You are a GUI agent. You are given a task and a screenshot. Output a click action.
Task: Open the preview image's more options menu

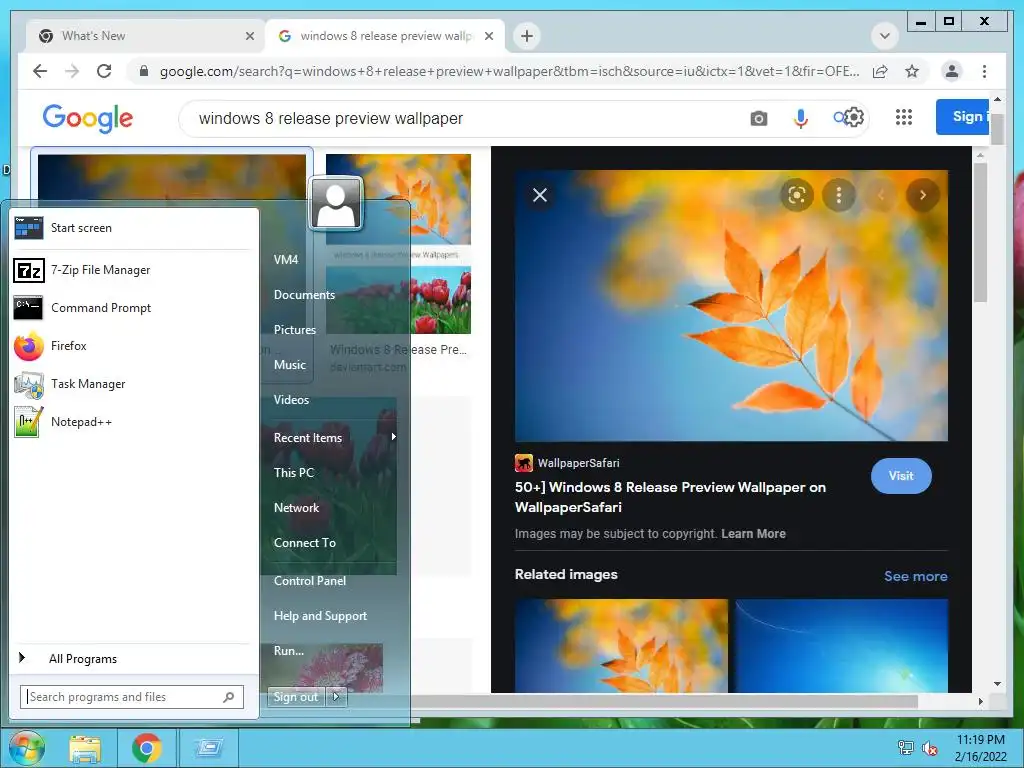pyautogui.click(x=839, y=195)
